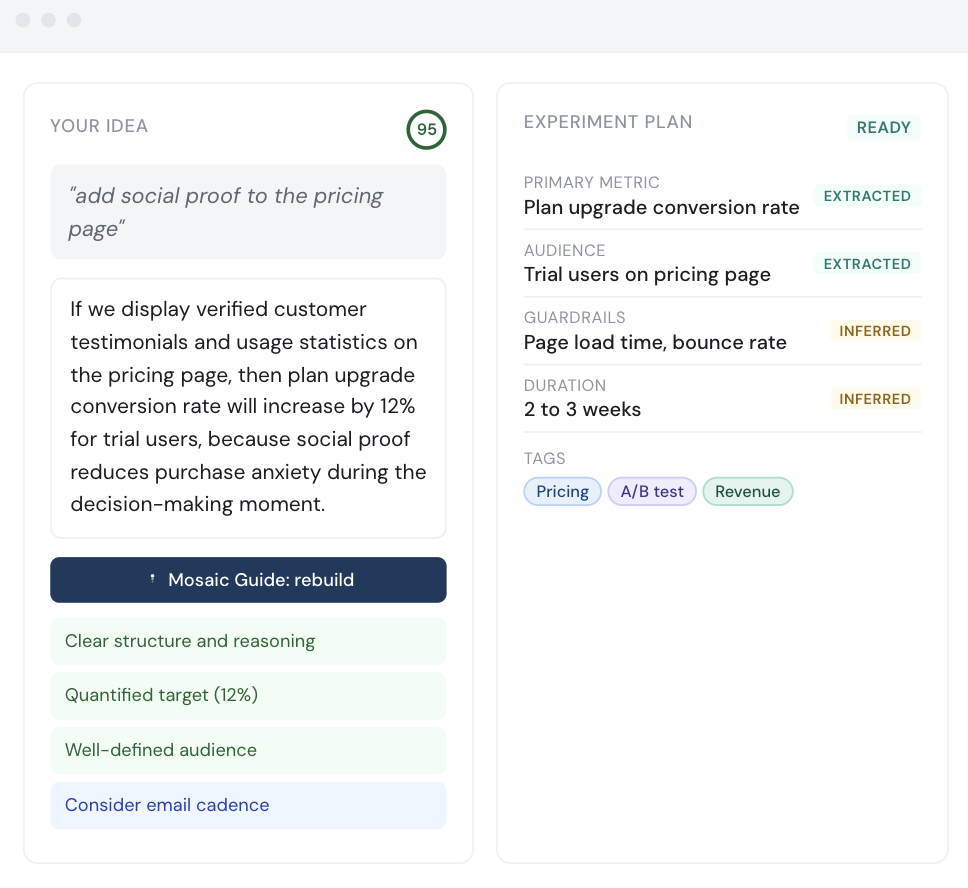Click the Mosaic Guide: rebuild button

pyautogui.click(x=248, y=580)
